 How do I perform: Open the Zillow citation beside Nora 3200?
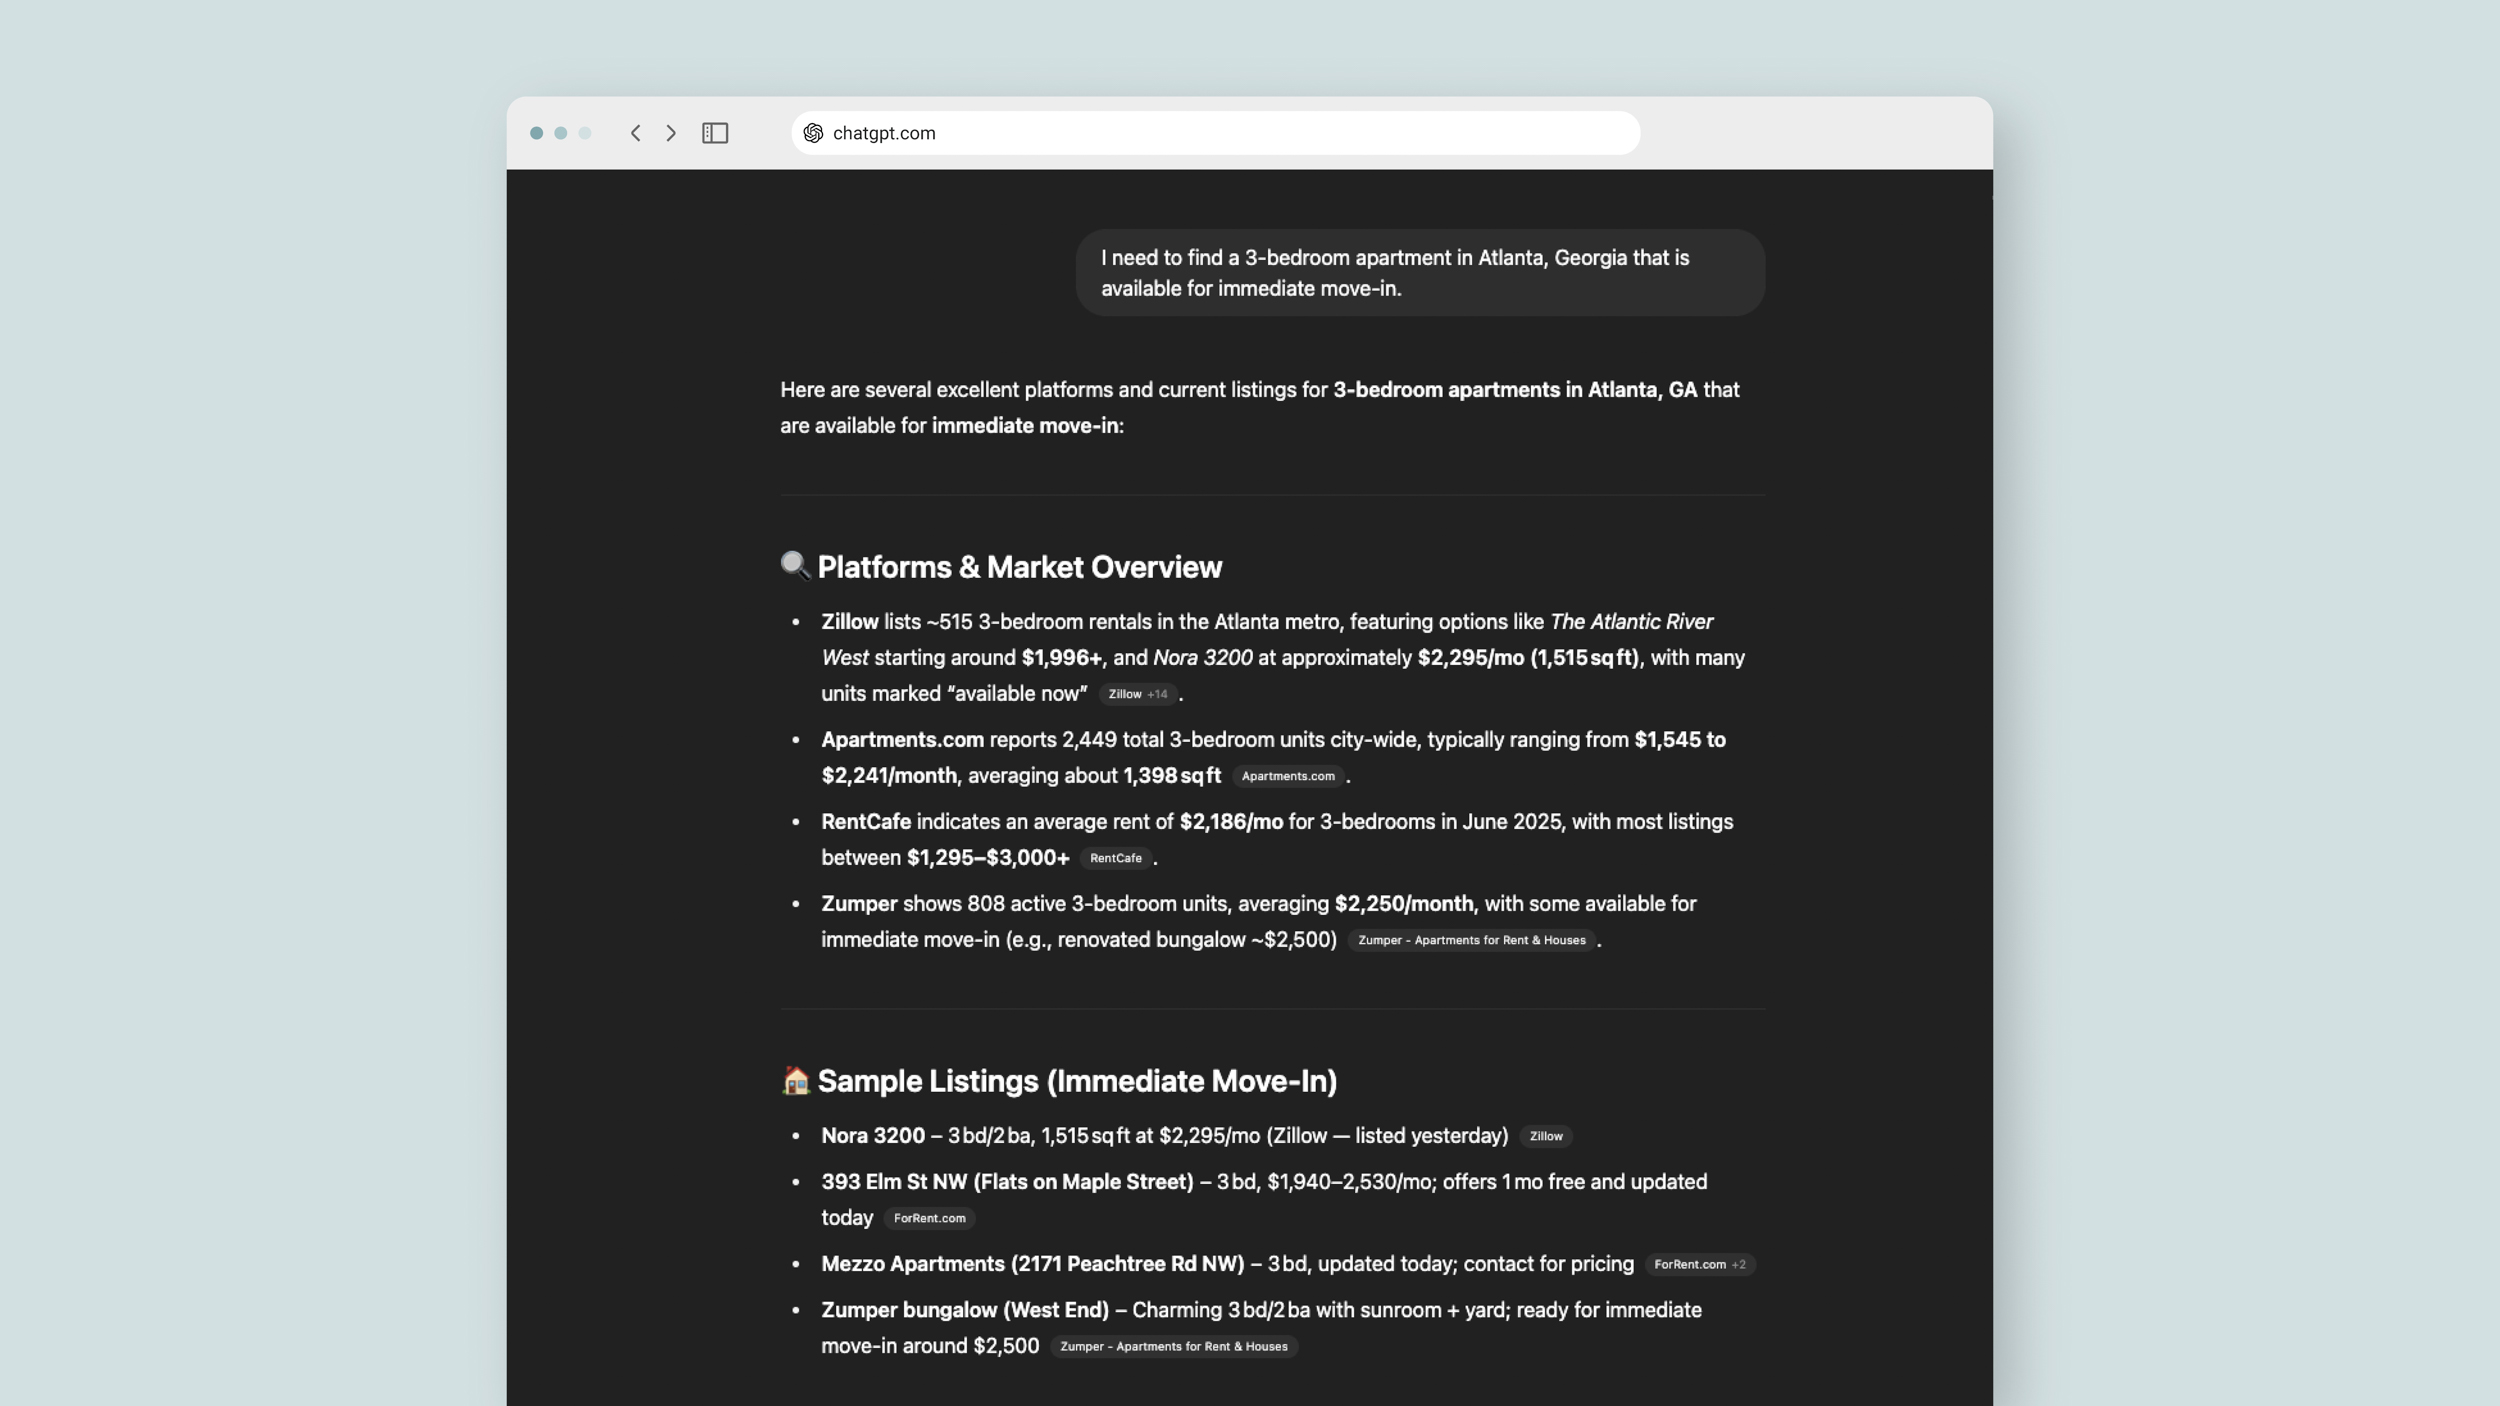pos(1545,1136)
